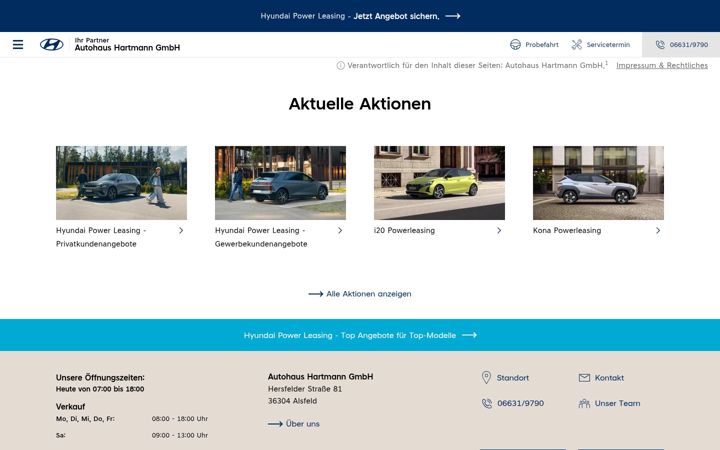720x450 pixels.
Task: Click the Aktuelle Aktionen heading
Action: click(360, 104)
